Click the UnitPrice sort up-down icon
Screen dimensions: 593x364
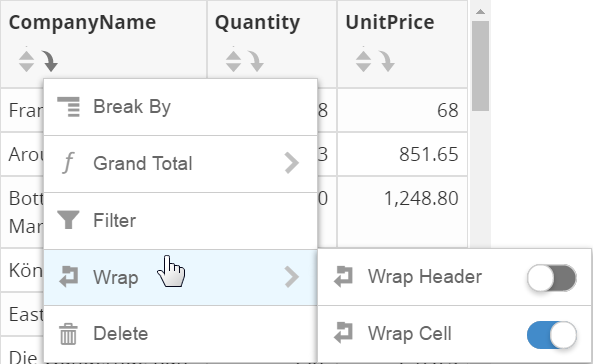pos(363,60)
